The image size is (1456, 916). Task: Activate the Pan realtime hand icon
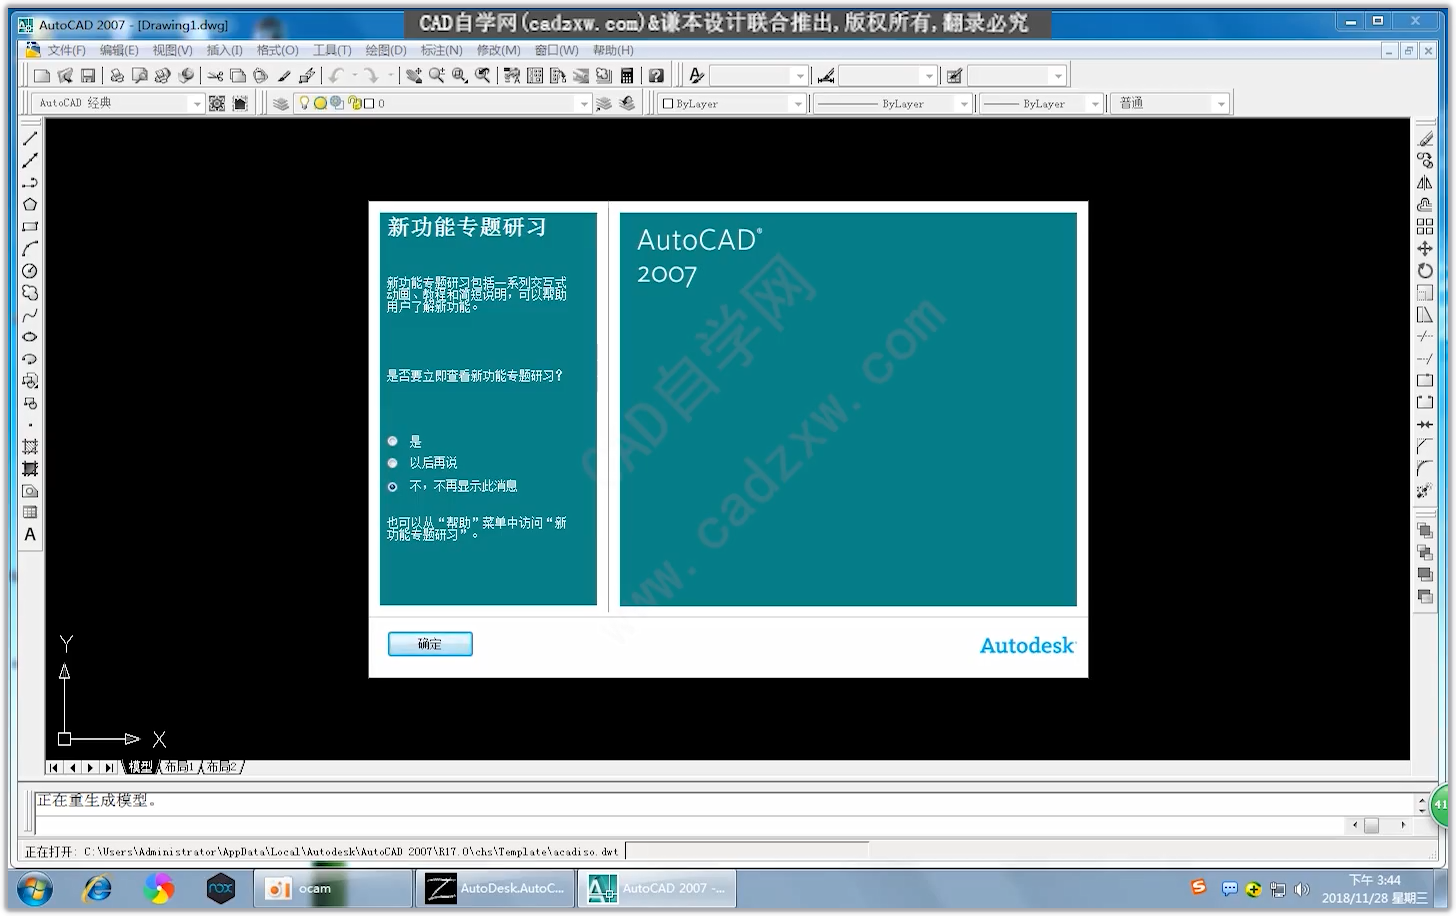pos(413,75)
